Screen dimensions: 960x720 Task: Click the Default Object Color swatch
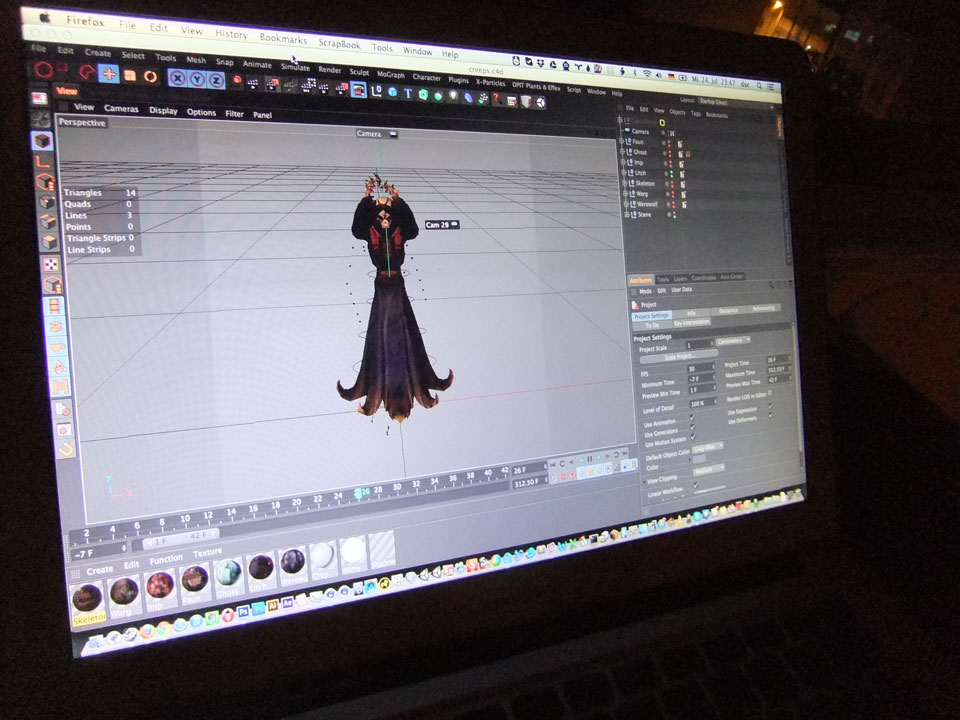tap(699, 458)
